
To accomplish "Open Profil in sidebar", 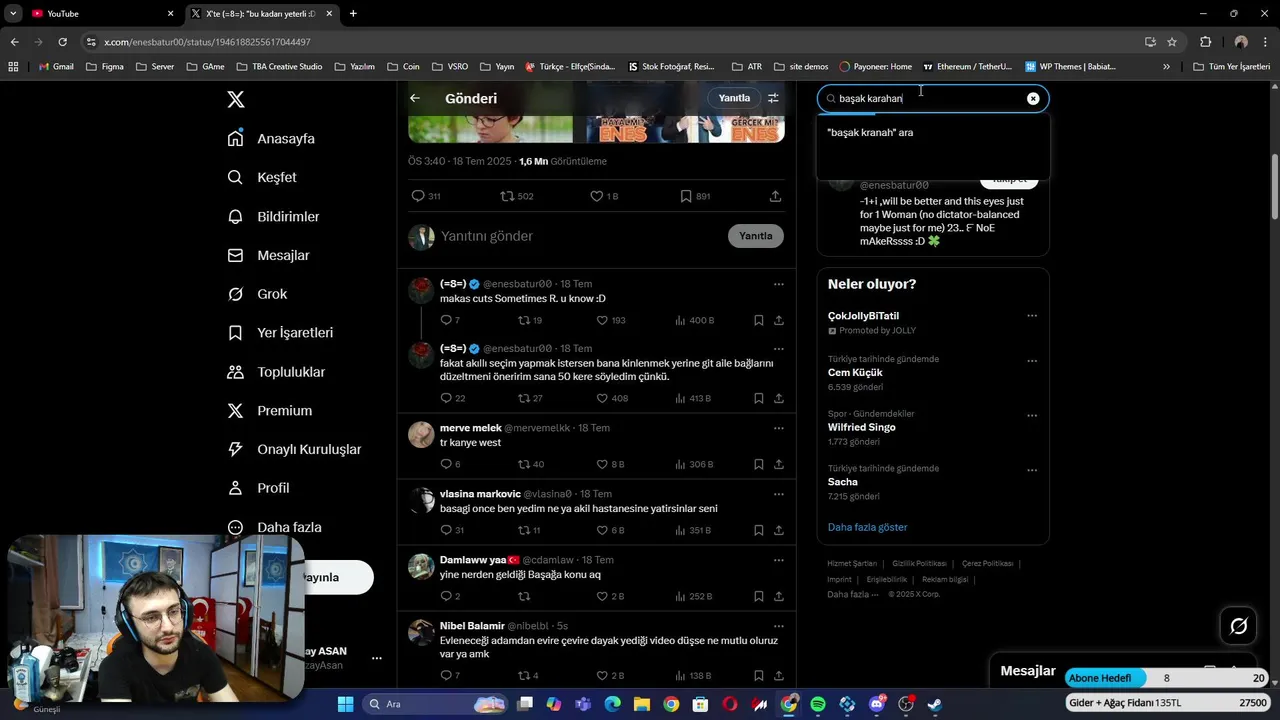I will pyautogui.click(x=259, y=488).
